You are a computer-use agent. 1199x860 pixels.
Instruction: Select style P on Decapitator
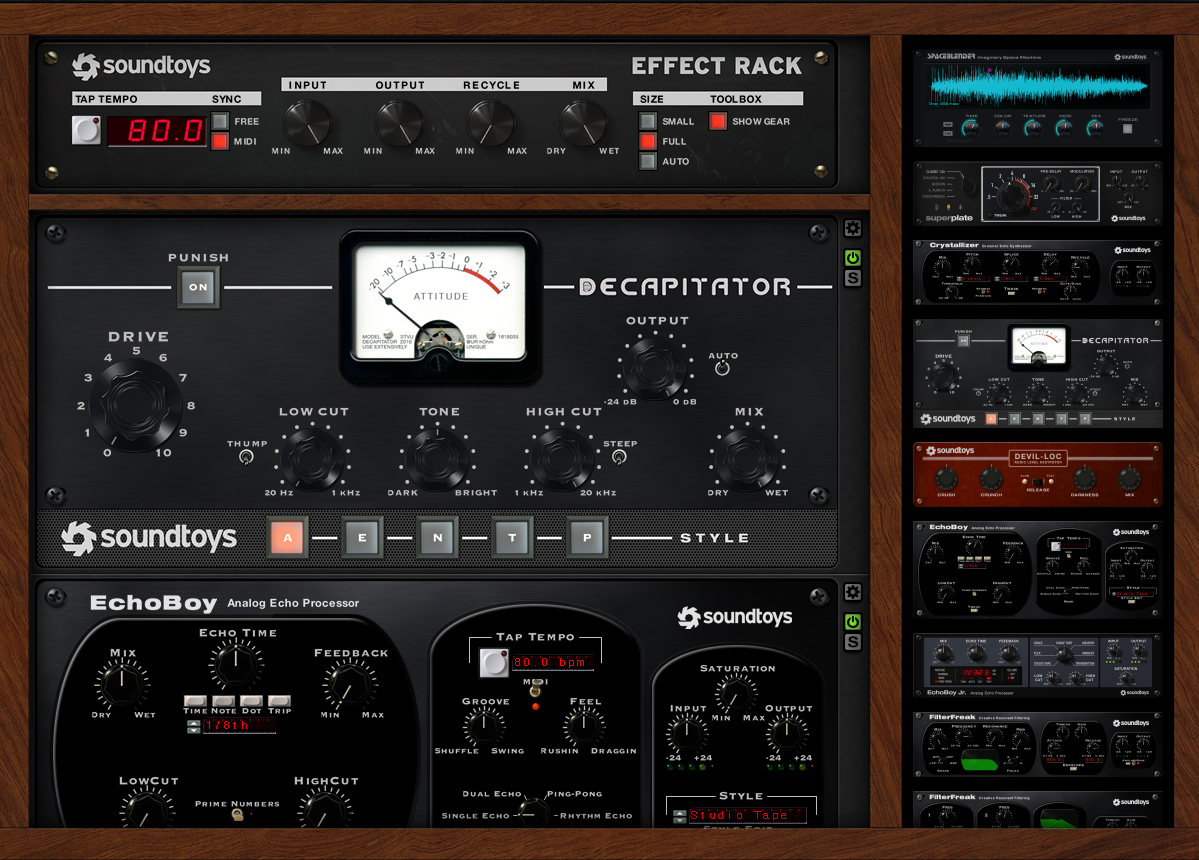coord(587,537)
